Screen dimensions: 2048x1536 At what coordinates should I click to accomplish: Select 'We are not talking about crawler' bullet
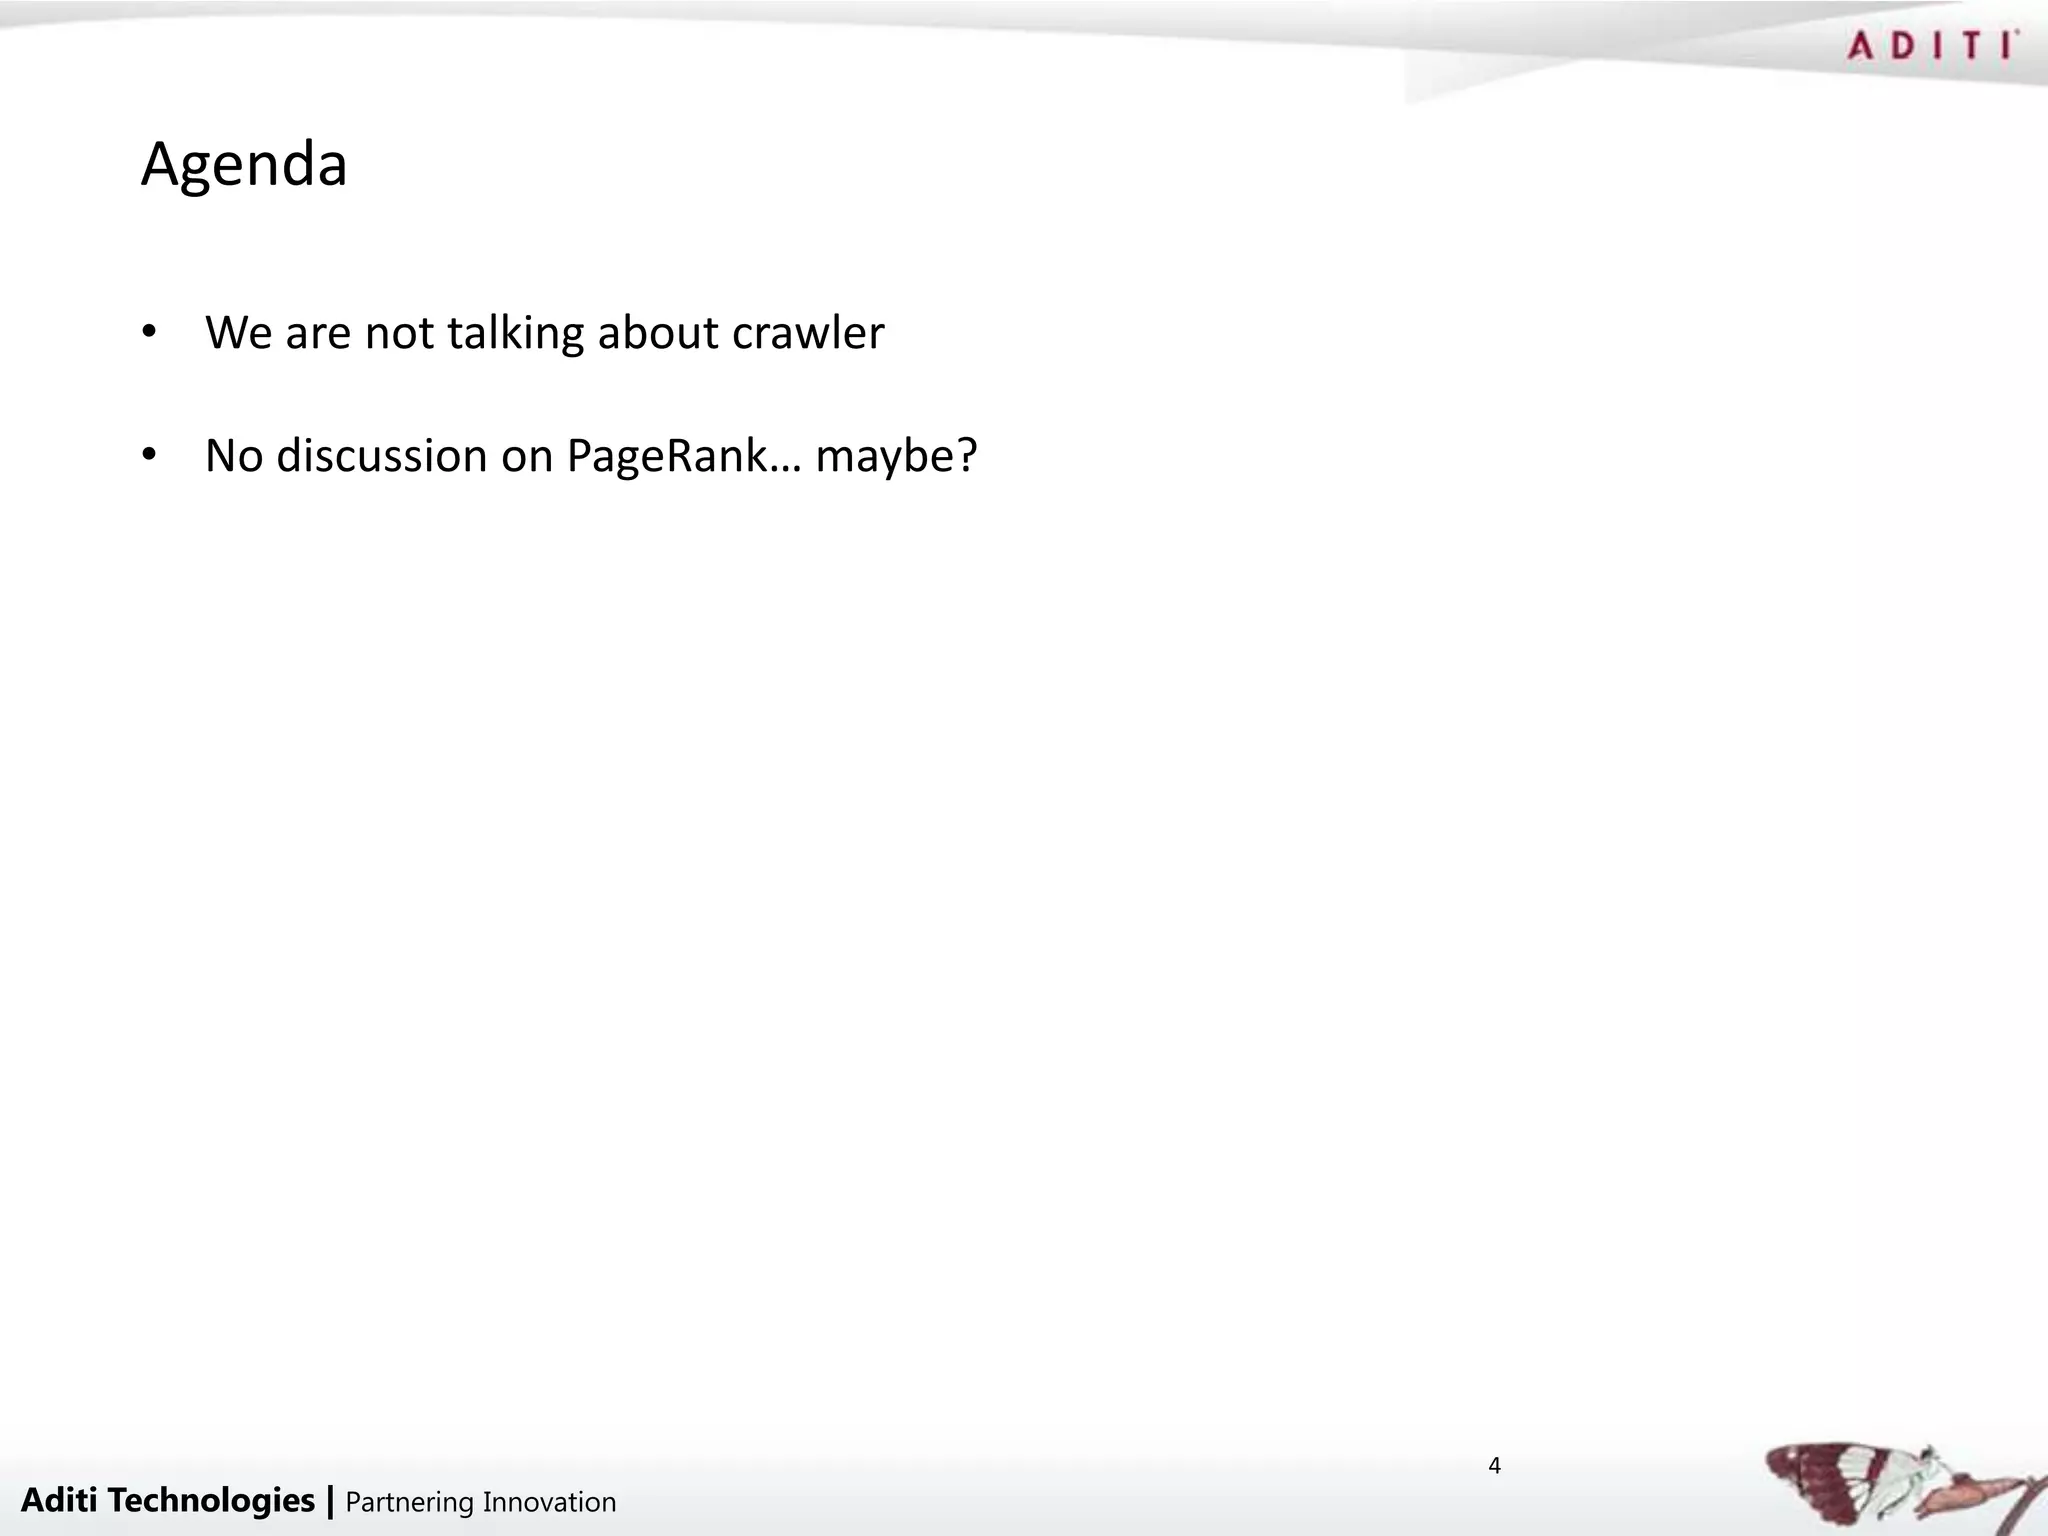[x=544, y=333]
